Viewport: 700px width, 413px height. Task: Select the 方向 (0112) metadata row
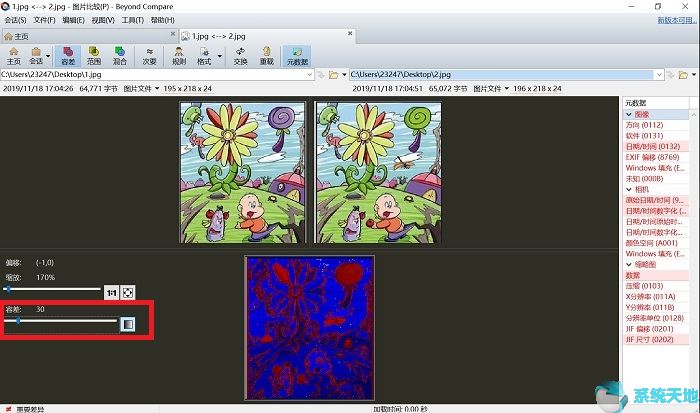[655, 125]
